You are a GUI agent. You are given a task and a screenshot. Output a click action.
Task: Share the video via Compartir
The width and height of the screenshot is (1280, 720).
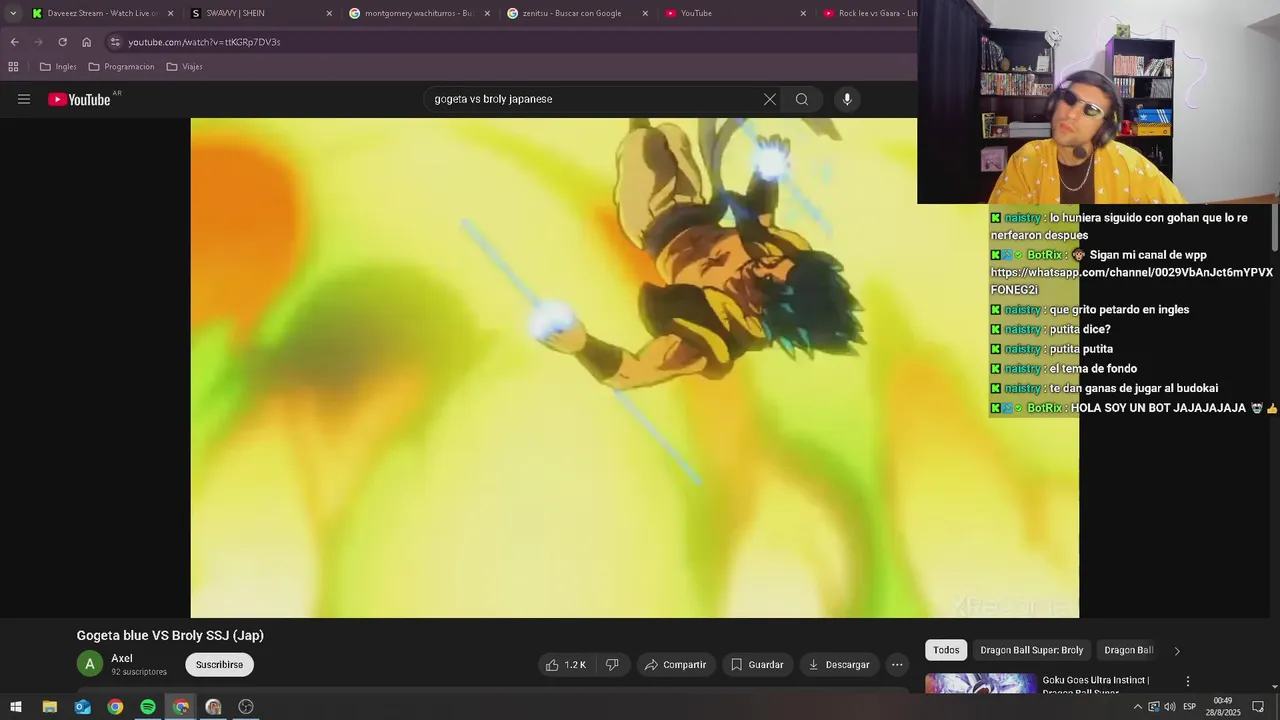point(675,665)
